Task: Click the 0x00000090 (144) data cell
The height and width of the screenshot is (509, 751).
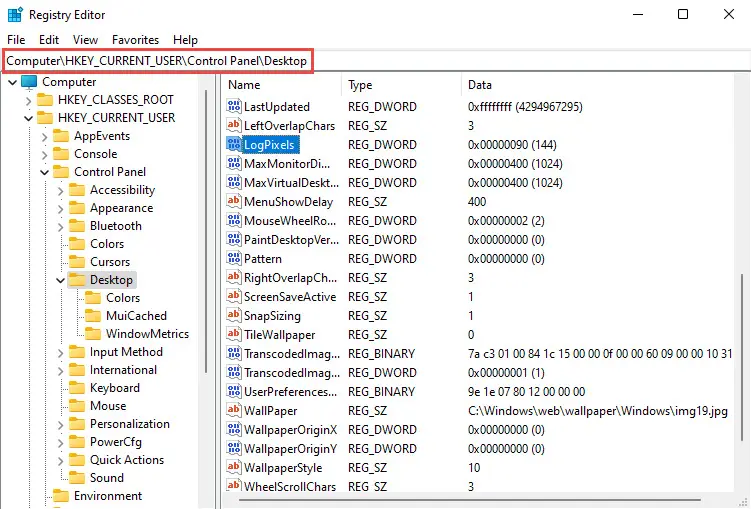Action: [512, 145]
